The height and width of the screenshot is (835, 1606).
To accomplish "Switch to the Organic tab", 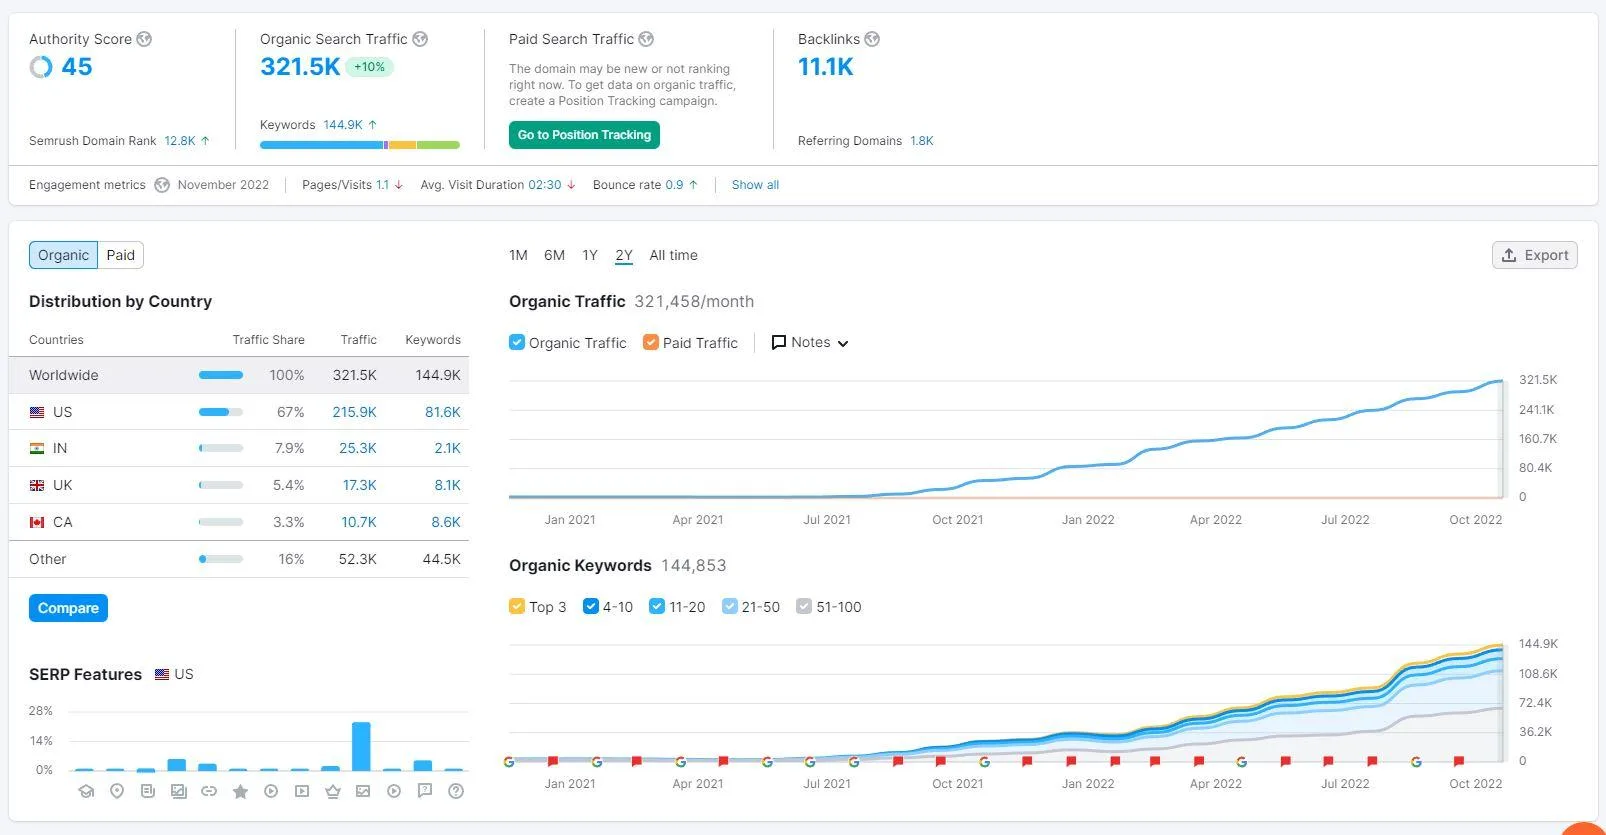I will 63,255.
